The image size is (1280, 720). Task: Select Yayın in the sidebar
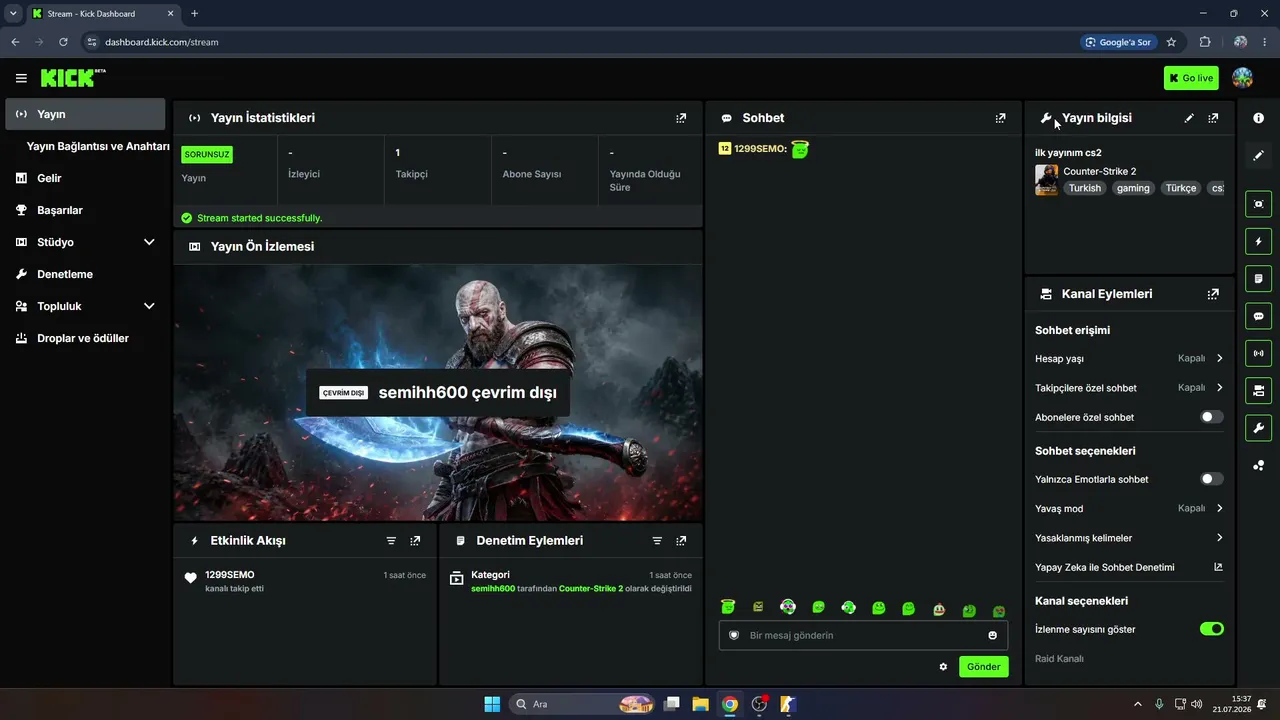85,114
